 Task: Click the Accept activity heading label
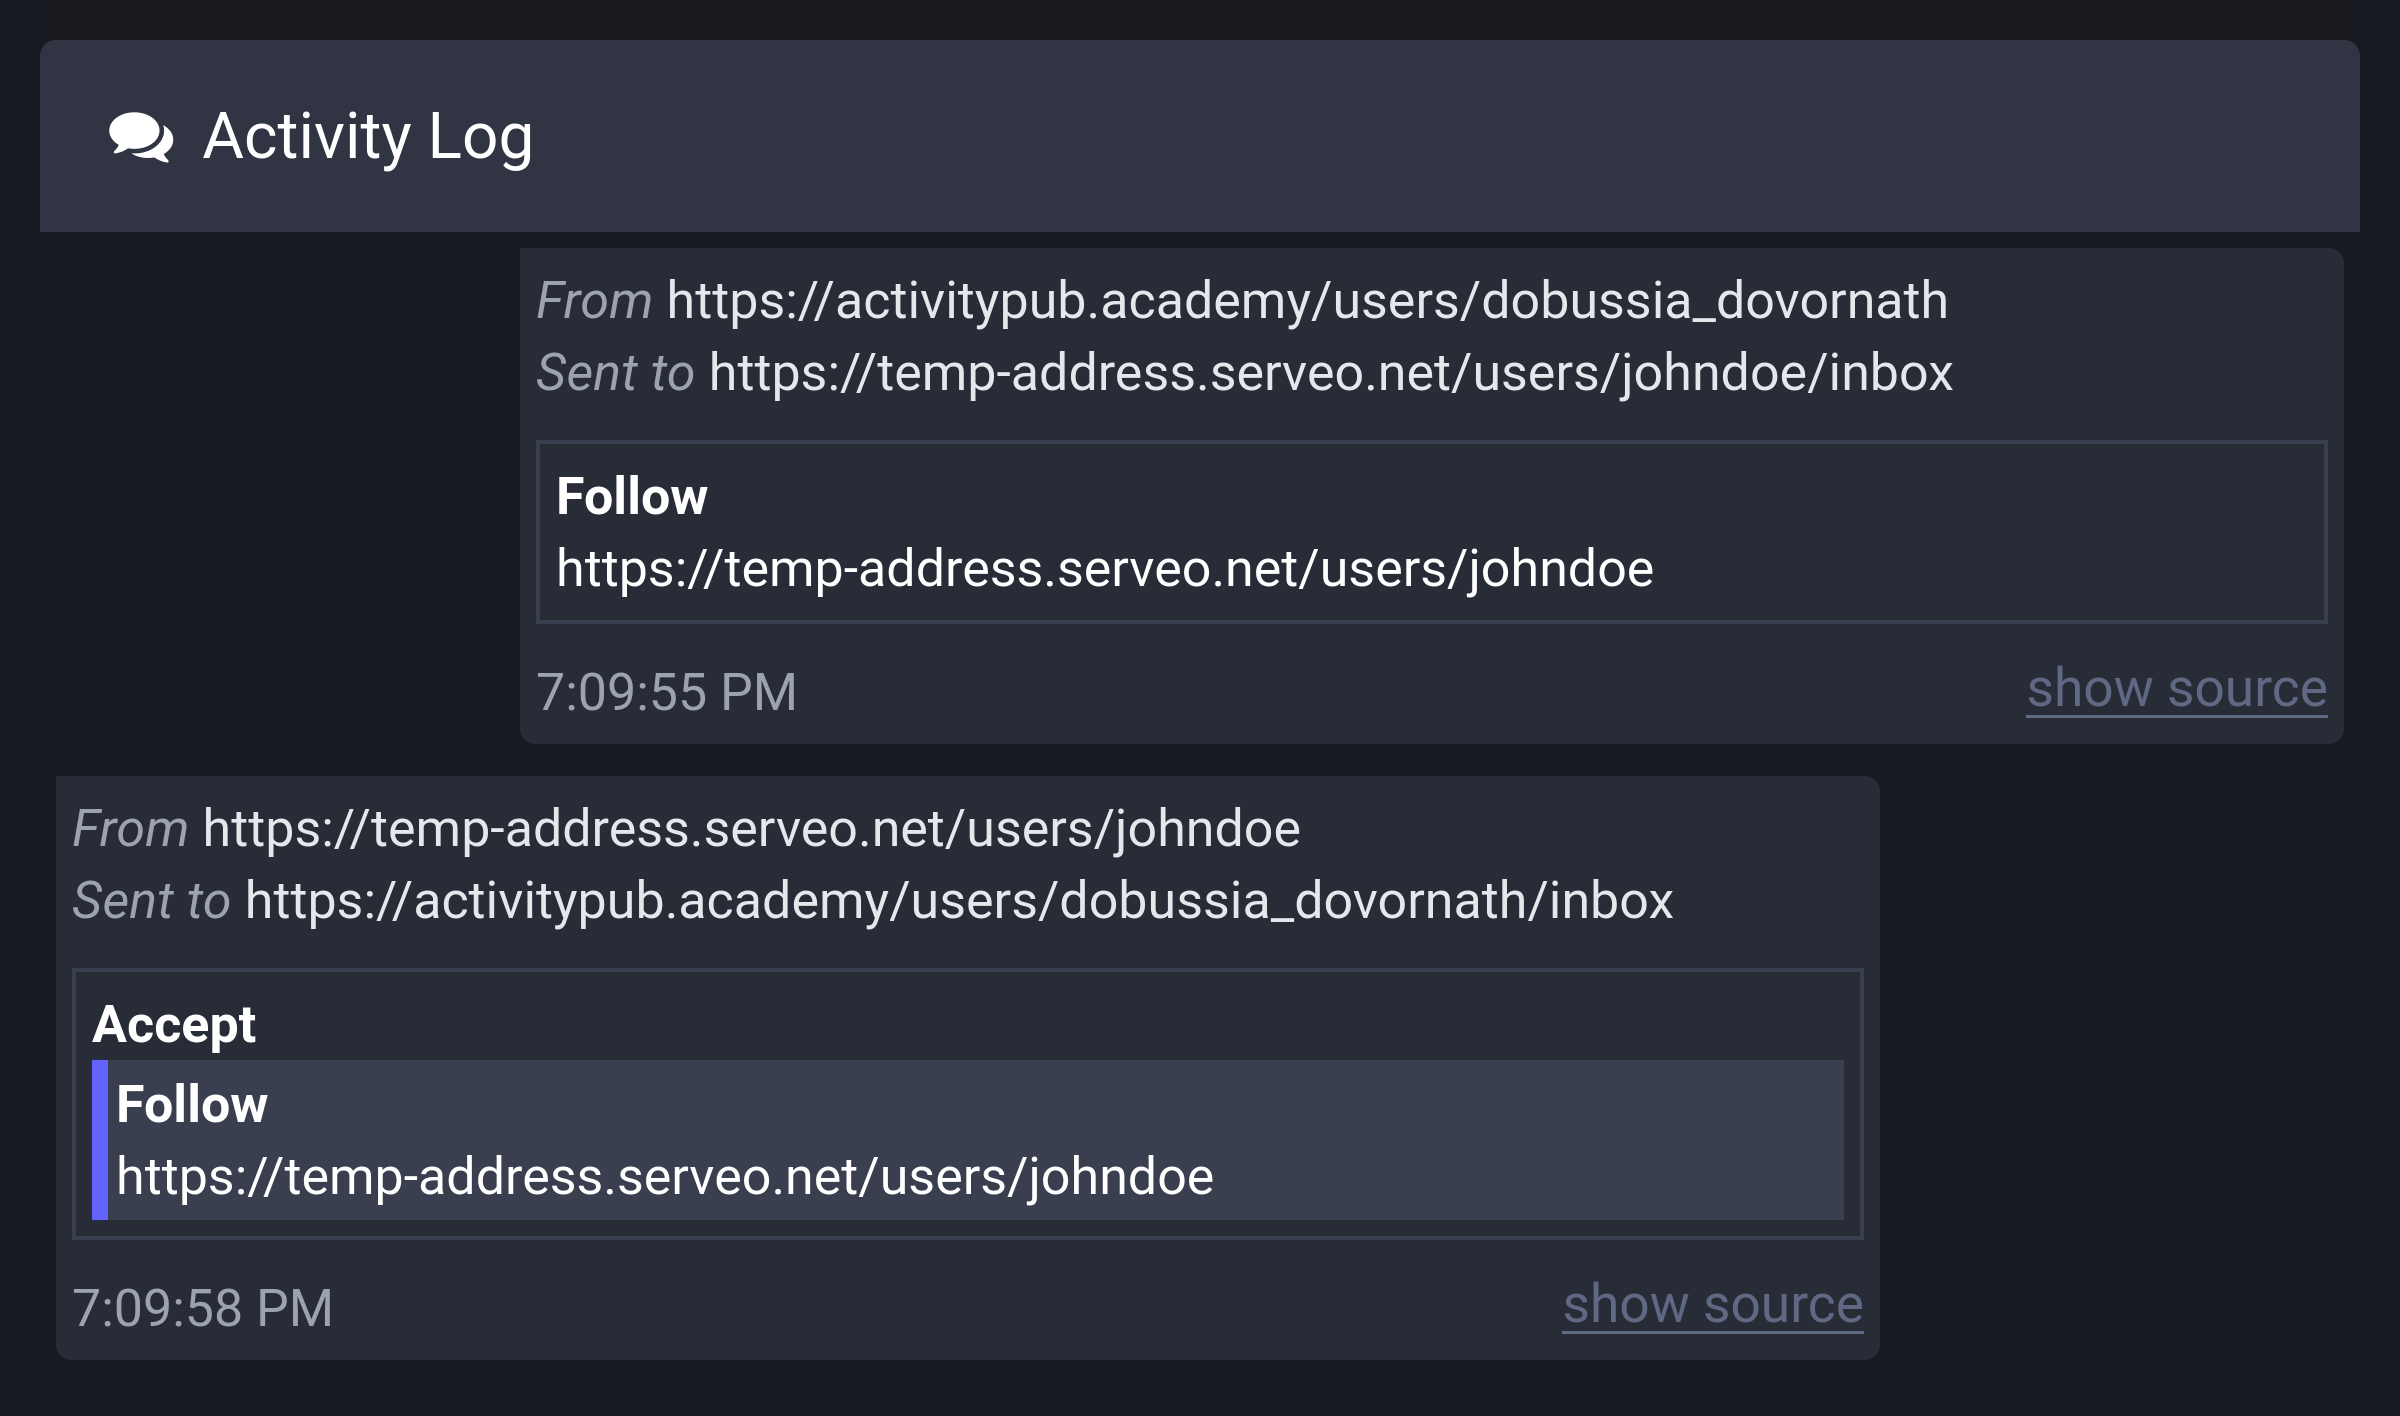pyautogui.click(x=174, y=1024)
